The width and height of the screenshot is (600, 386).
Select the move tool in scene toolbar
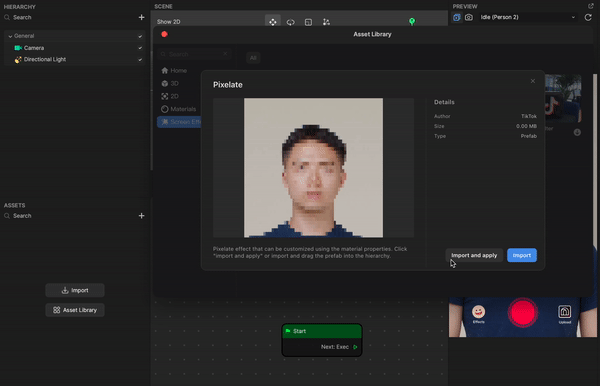[x=272, y=22]
